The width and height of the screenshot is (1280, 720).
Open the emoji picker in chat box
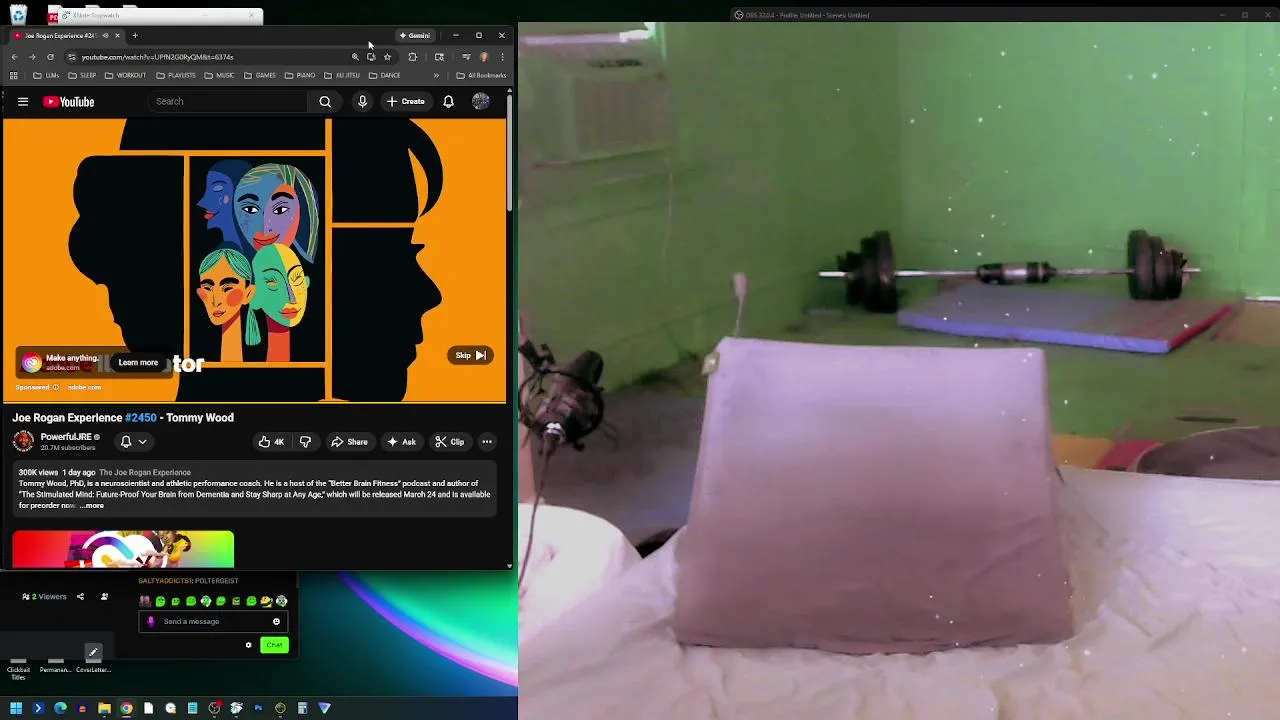click(x=276, y=621)
